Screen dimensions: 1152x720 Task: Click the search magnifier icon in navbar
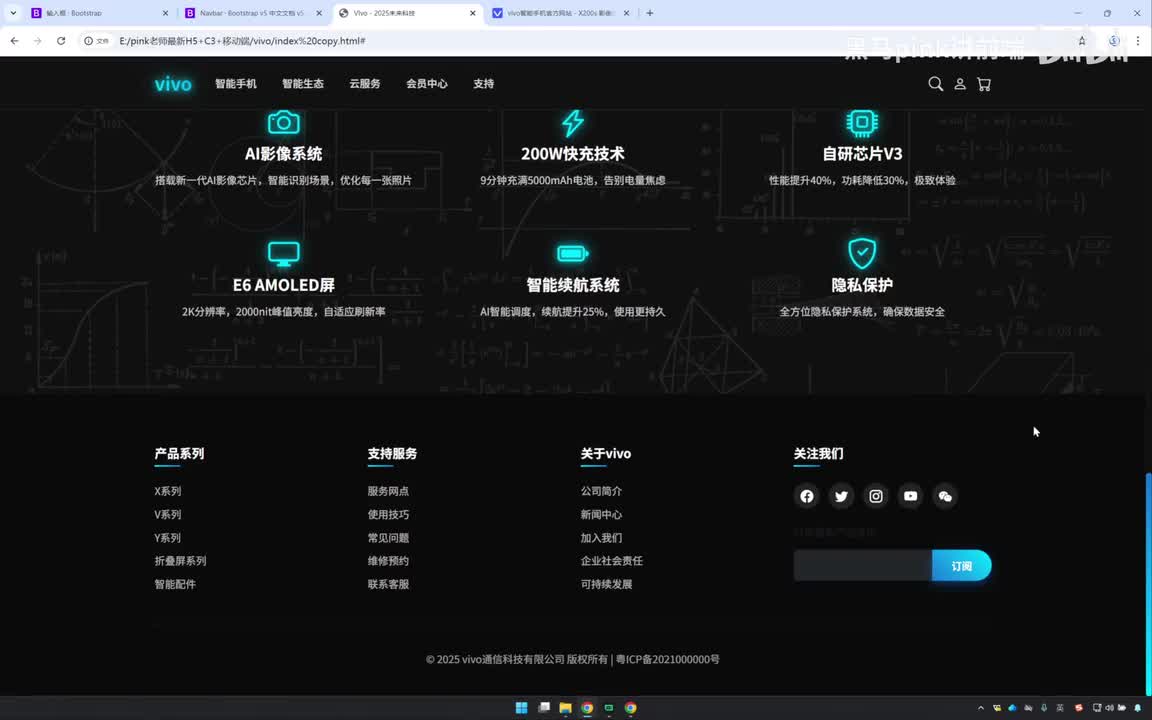tap(935, 84)
